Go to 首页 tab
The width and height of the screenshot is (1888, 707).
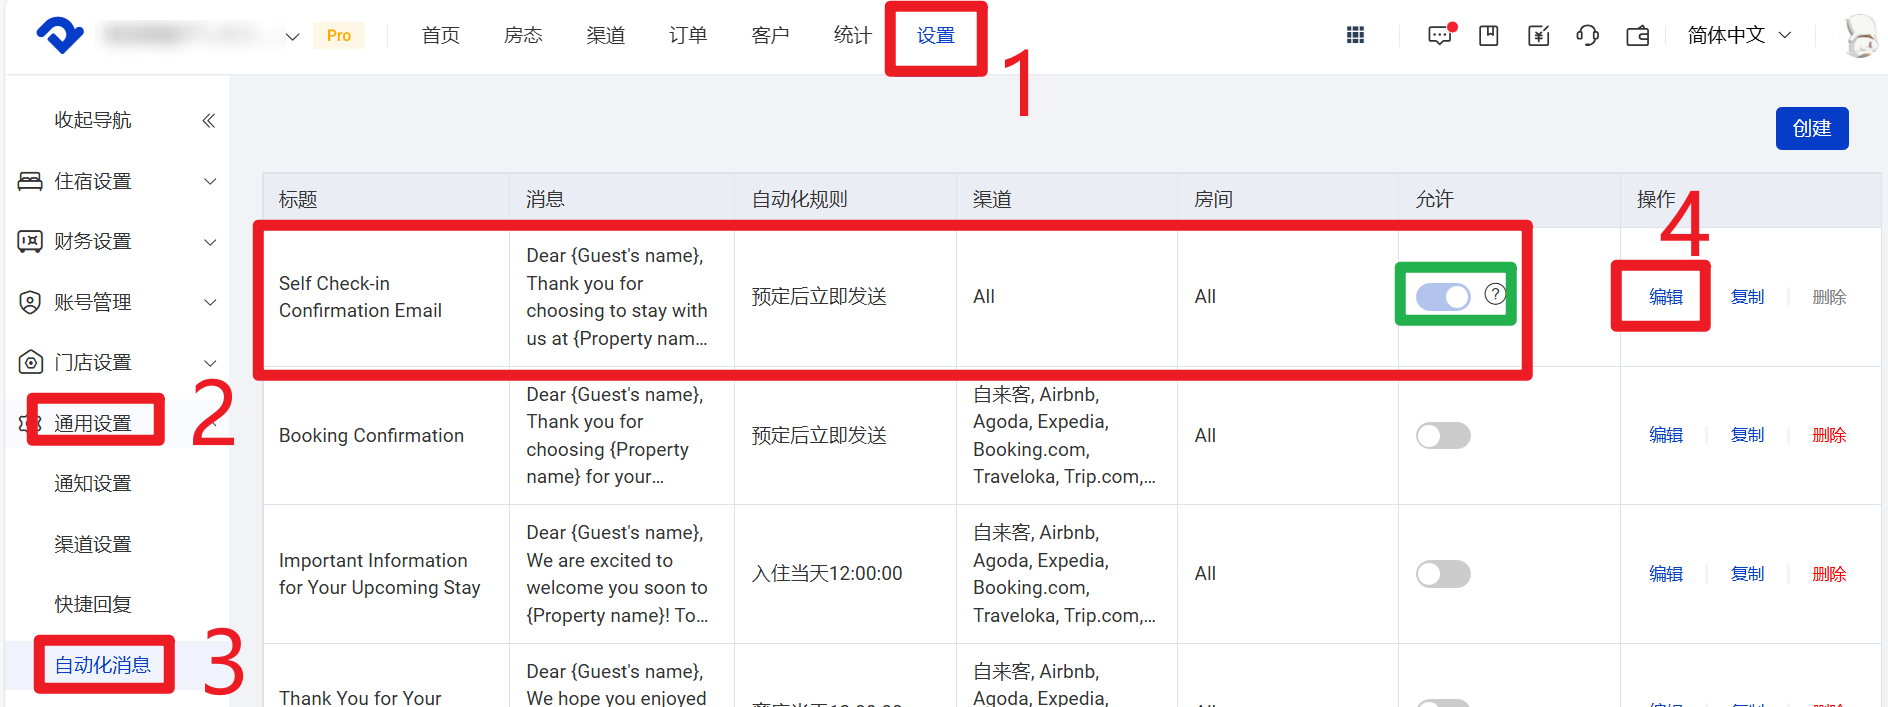[x=441, y=35]
